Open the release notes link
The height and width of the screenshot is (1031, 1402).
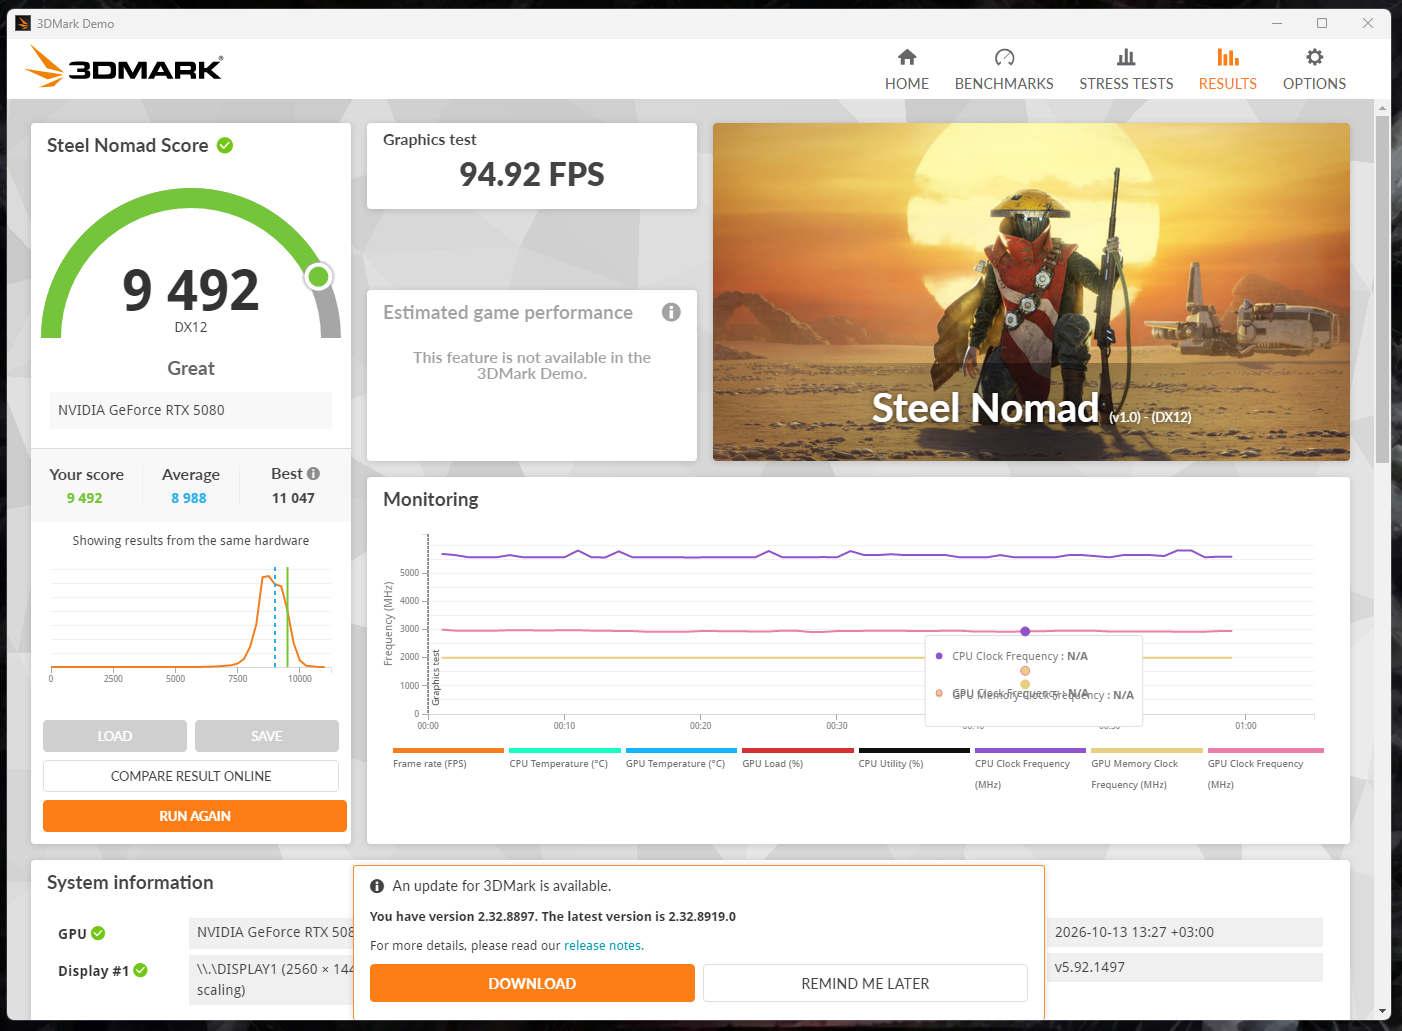pos(603,945)
